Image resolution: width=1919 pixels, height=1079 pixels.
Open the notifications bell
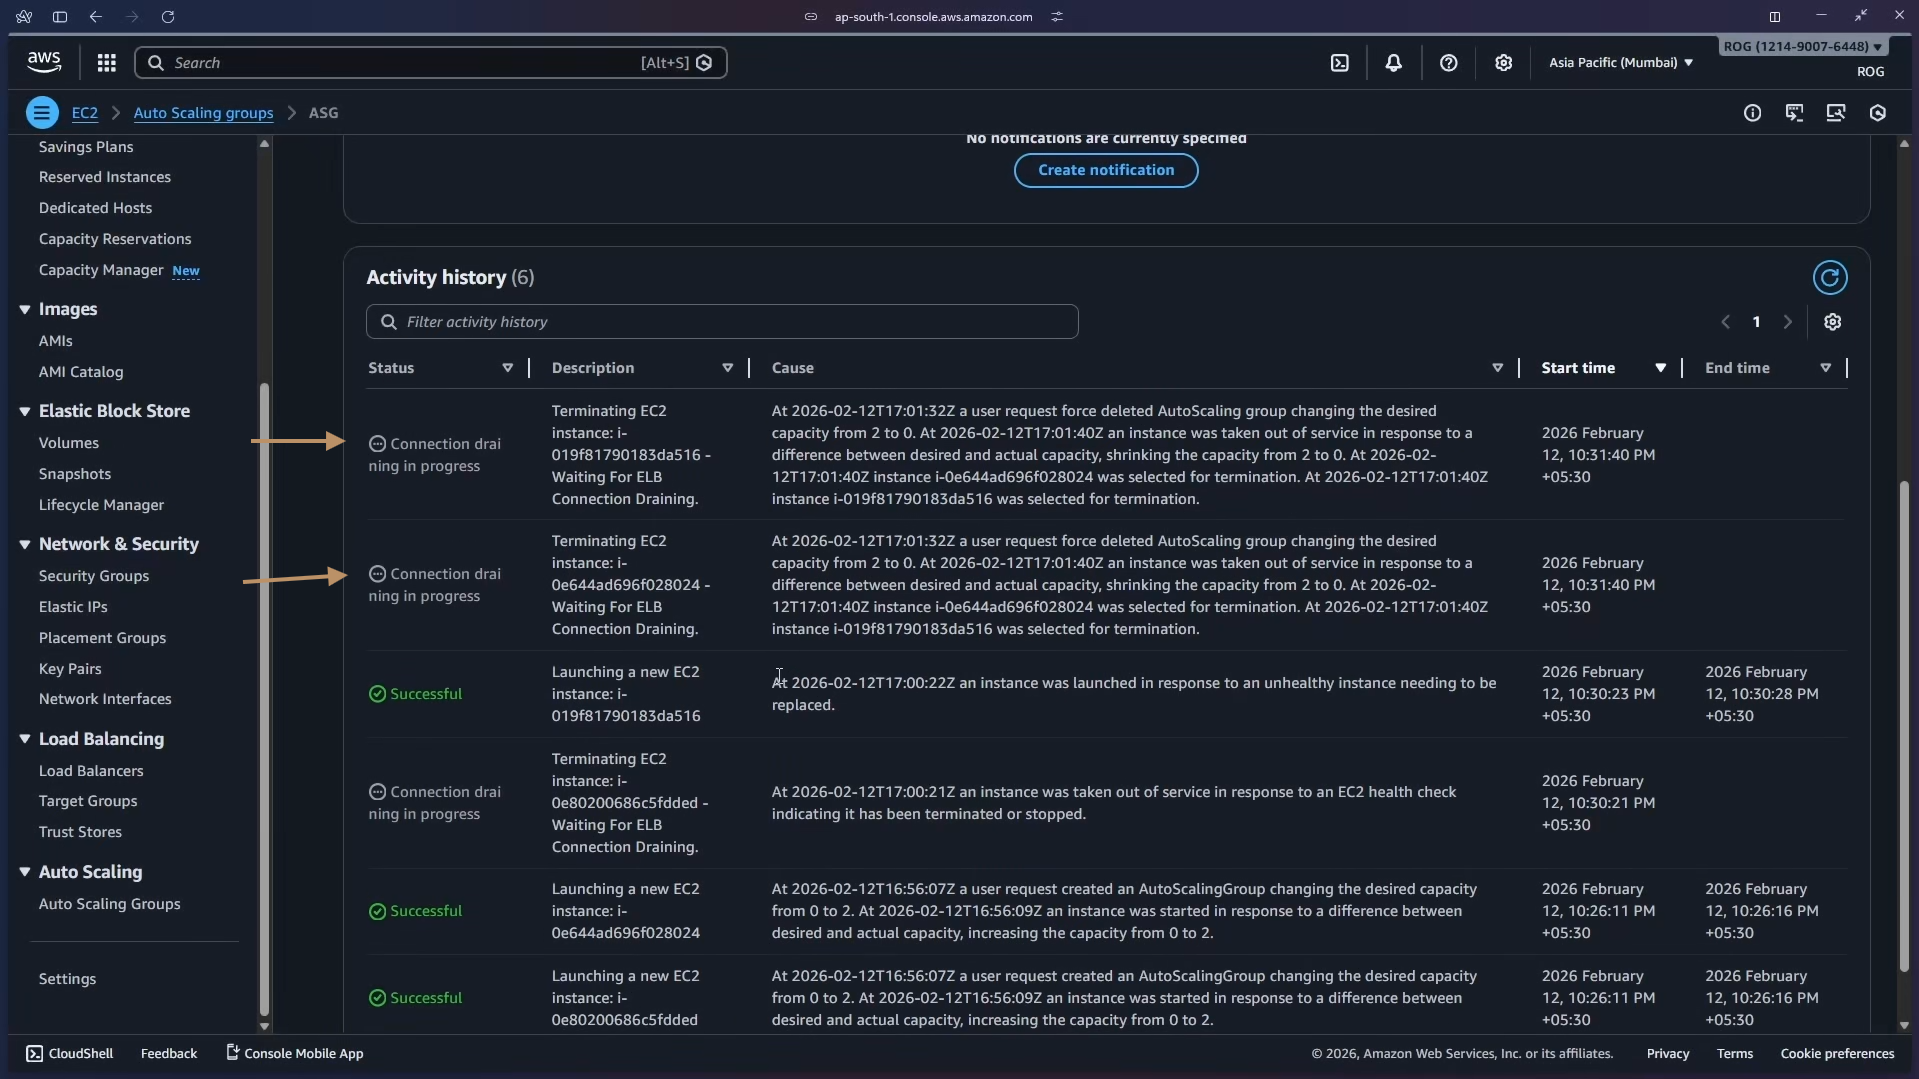[1393, 63]
